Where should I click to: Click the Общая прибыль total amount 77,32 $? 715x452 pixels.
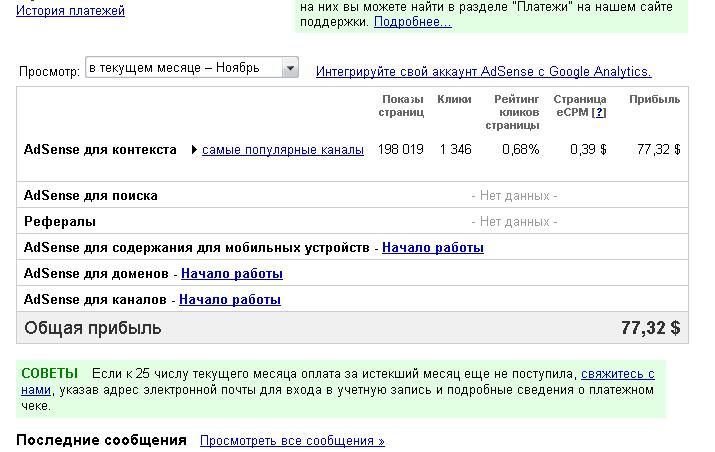click(x=650, y=327)
